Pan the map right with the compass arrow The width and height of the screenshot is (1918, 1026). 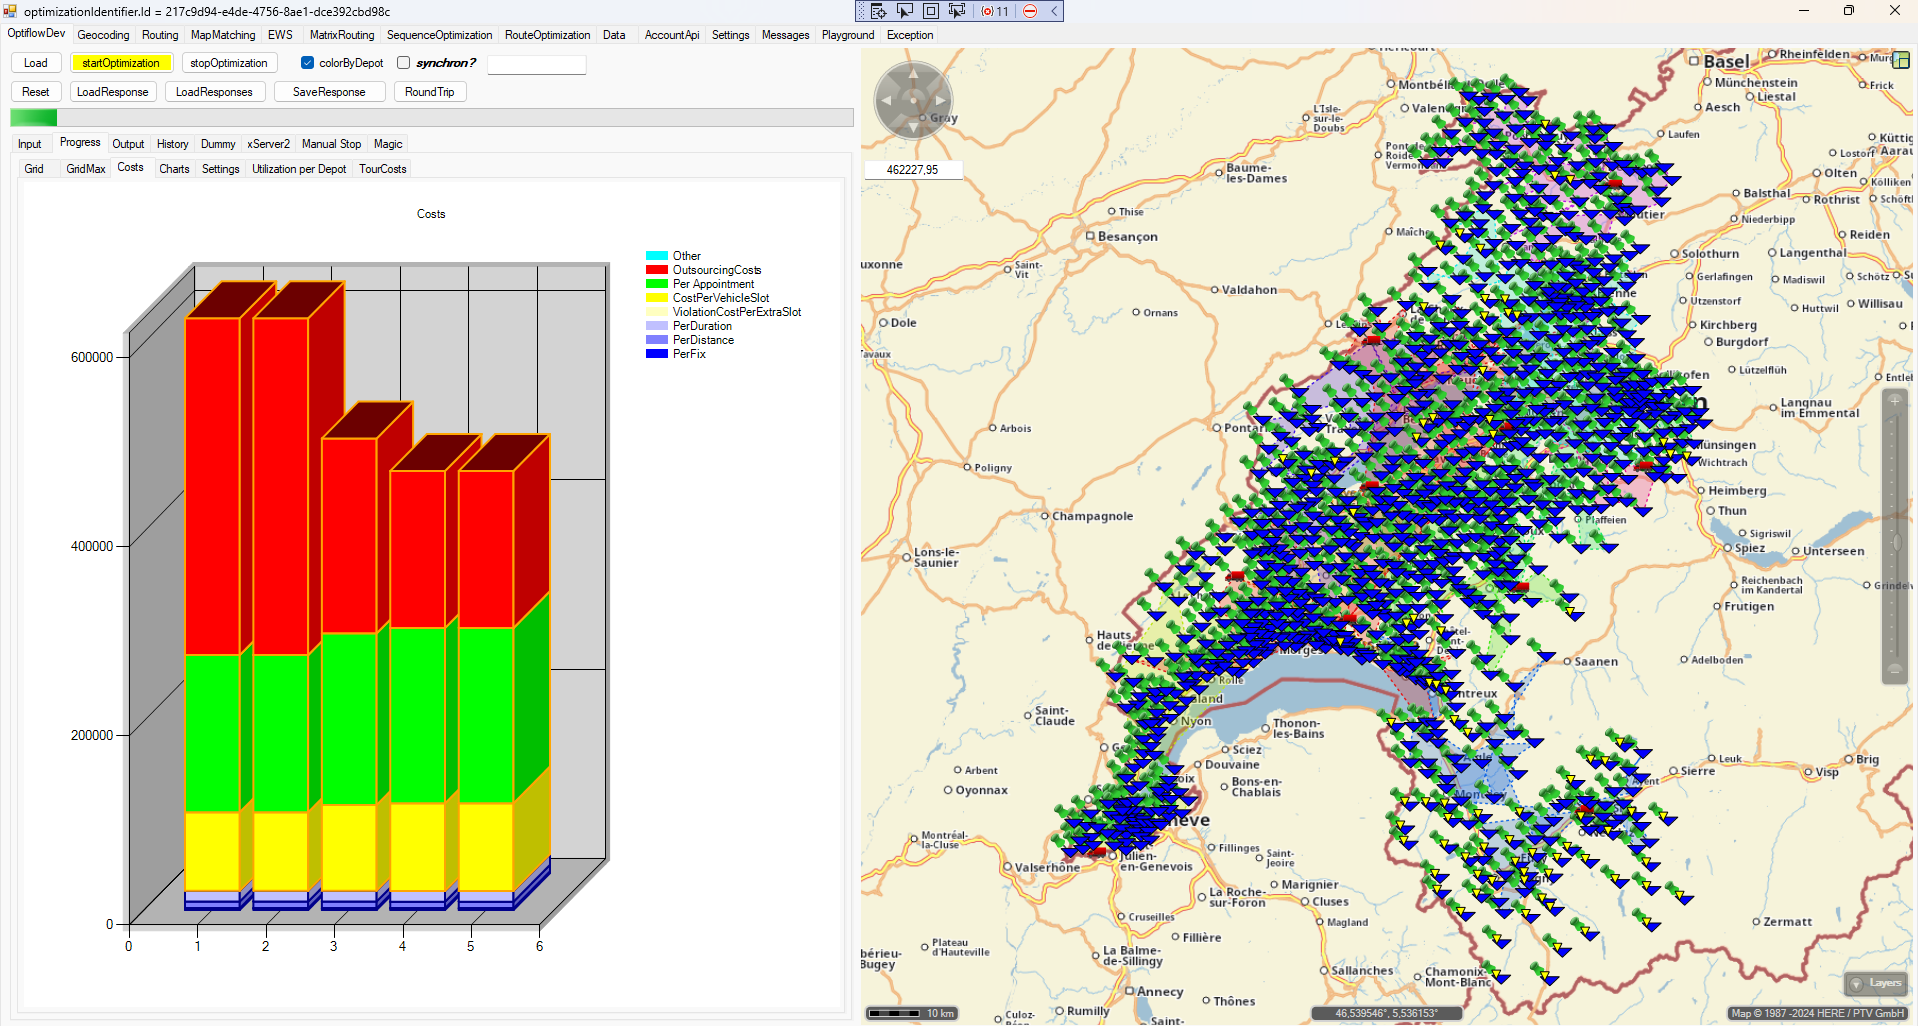pyautogui.click(x=940, y=100)
